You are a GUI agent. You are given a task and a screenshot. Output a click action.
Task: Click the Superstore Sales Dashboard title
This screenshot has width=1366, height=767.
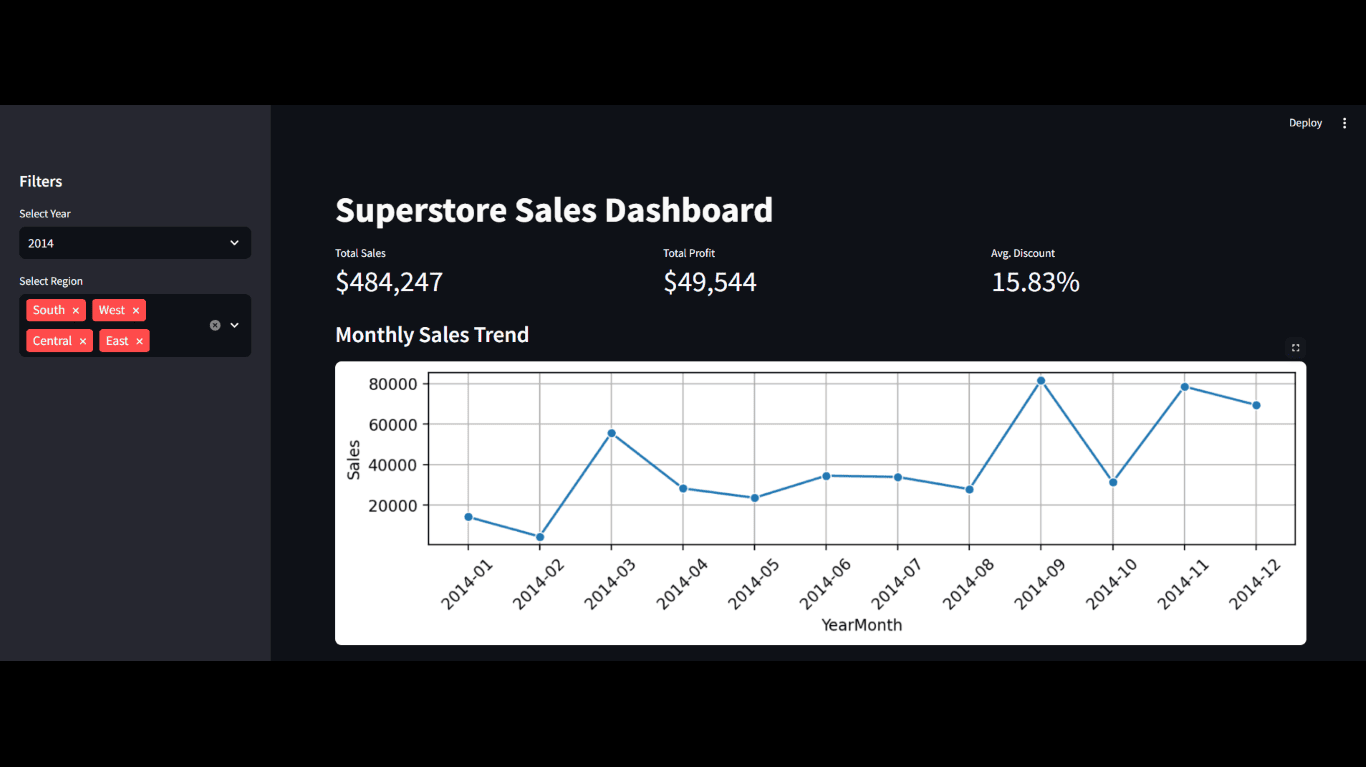coord(554,211)
